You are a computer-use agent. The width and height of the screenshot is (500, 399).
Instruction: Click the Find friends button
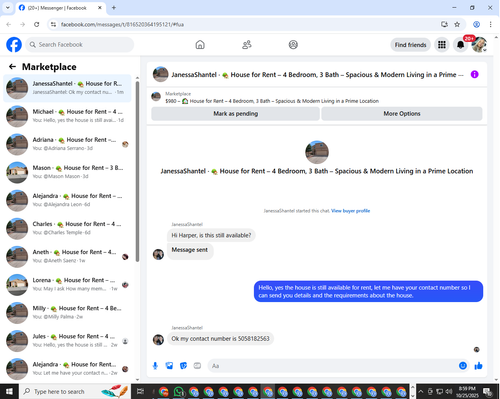(x=410, y=45)
